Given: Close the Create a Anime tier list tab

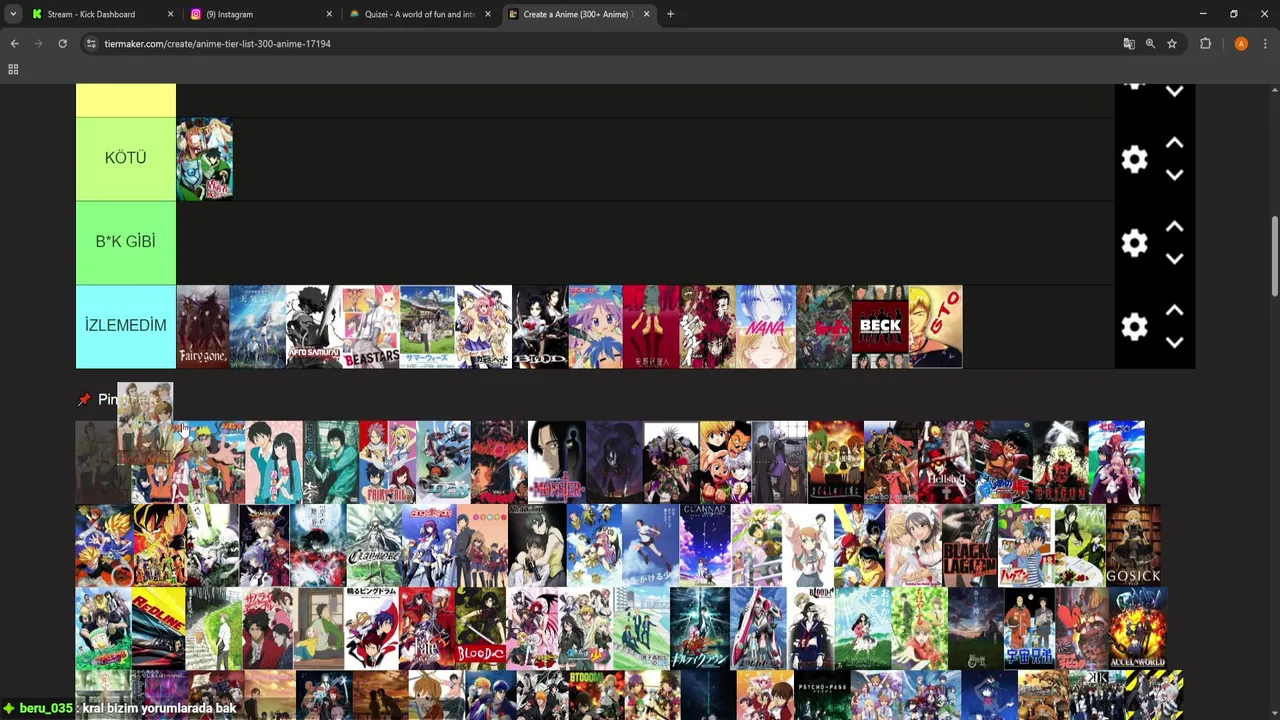Looking at the screenshot, I should 646,14.
